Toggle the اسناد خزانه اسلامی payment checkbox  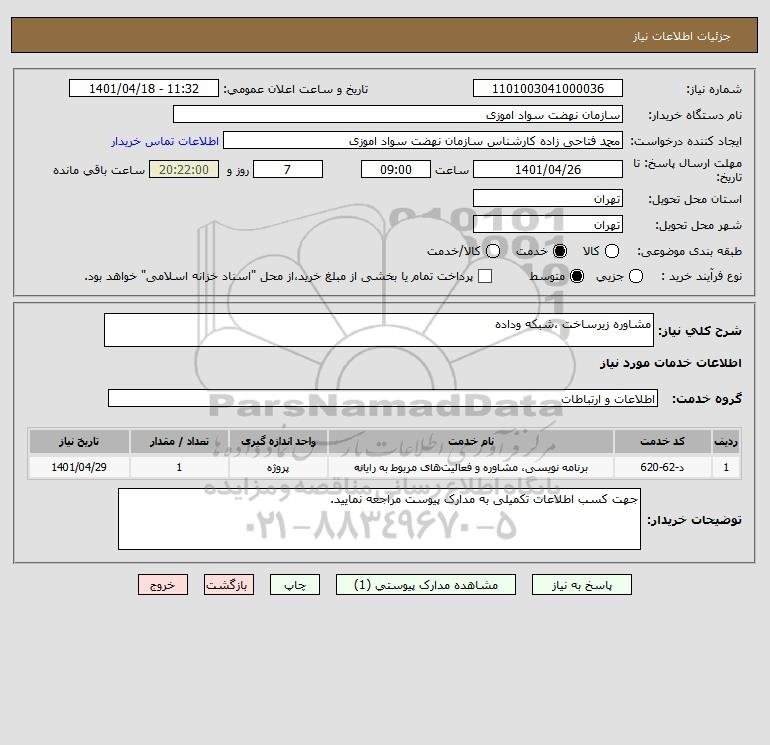click(485, 276)
